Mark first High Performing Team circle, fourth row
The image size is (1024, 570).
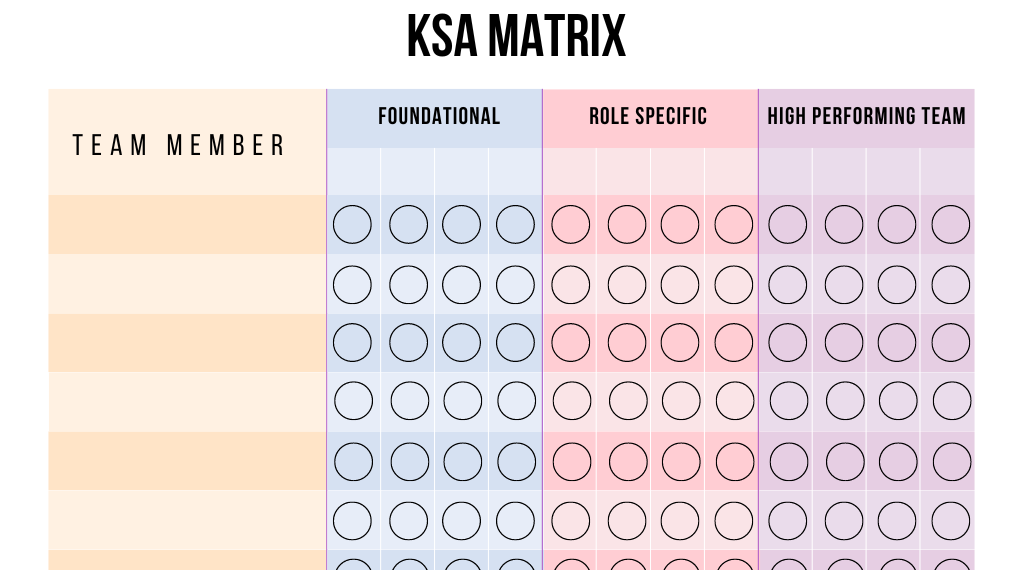point(787,401)
